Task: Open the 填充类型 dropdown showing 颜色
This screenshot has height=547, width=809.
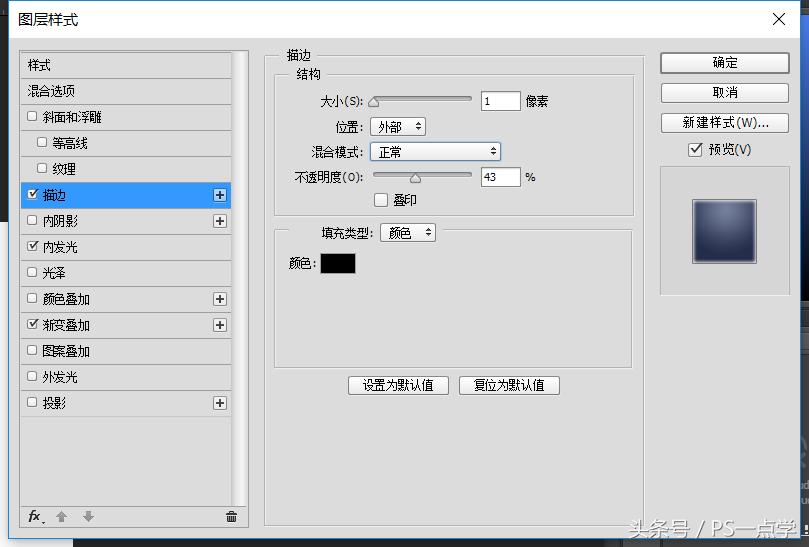Action: (x=408, y=233)
